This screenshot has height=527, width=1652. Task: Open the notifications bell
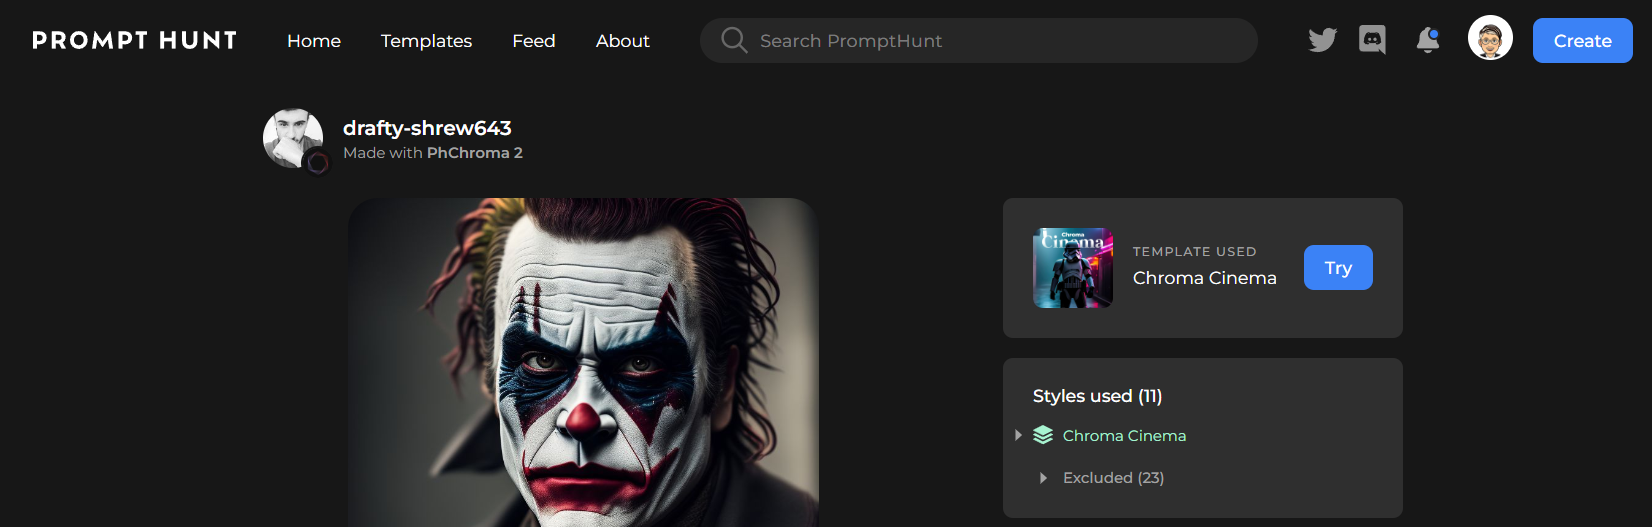click(x=1428, y=40)
